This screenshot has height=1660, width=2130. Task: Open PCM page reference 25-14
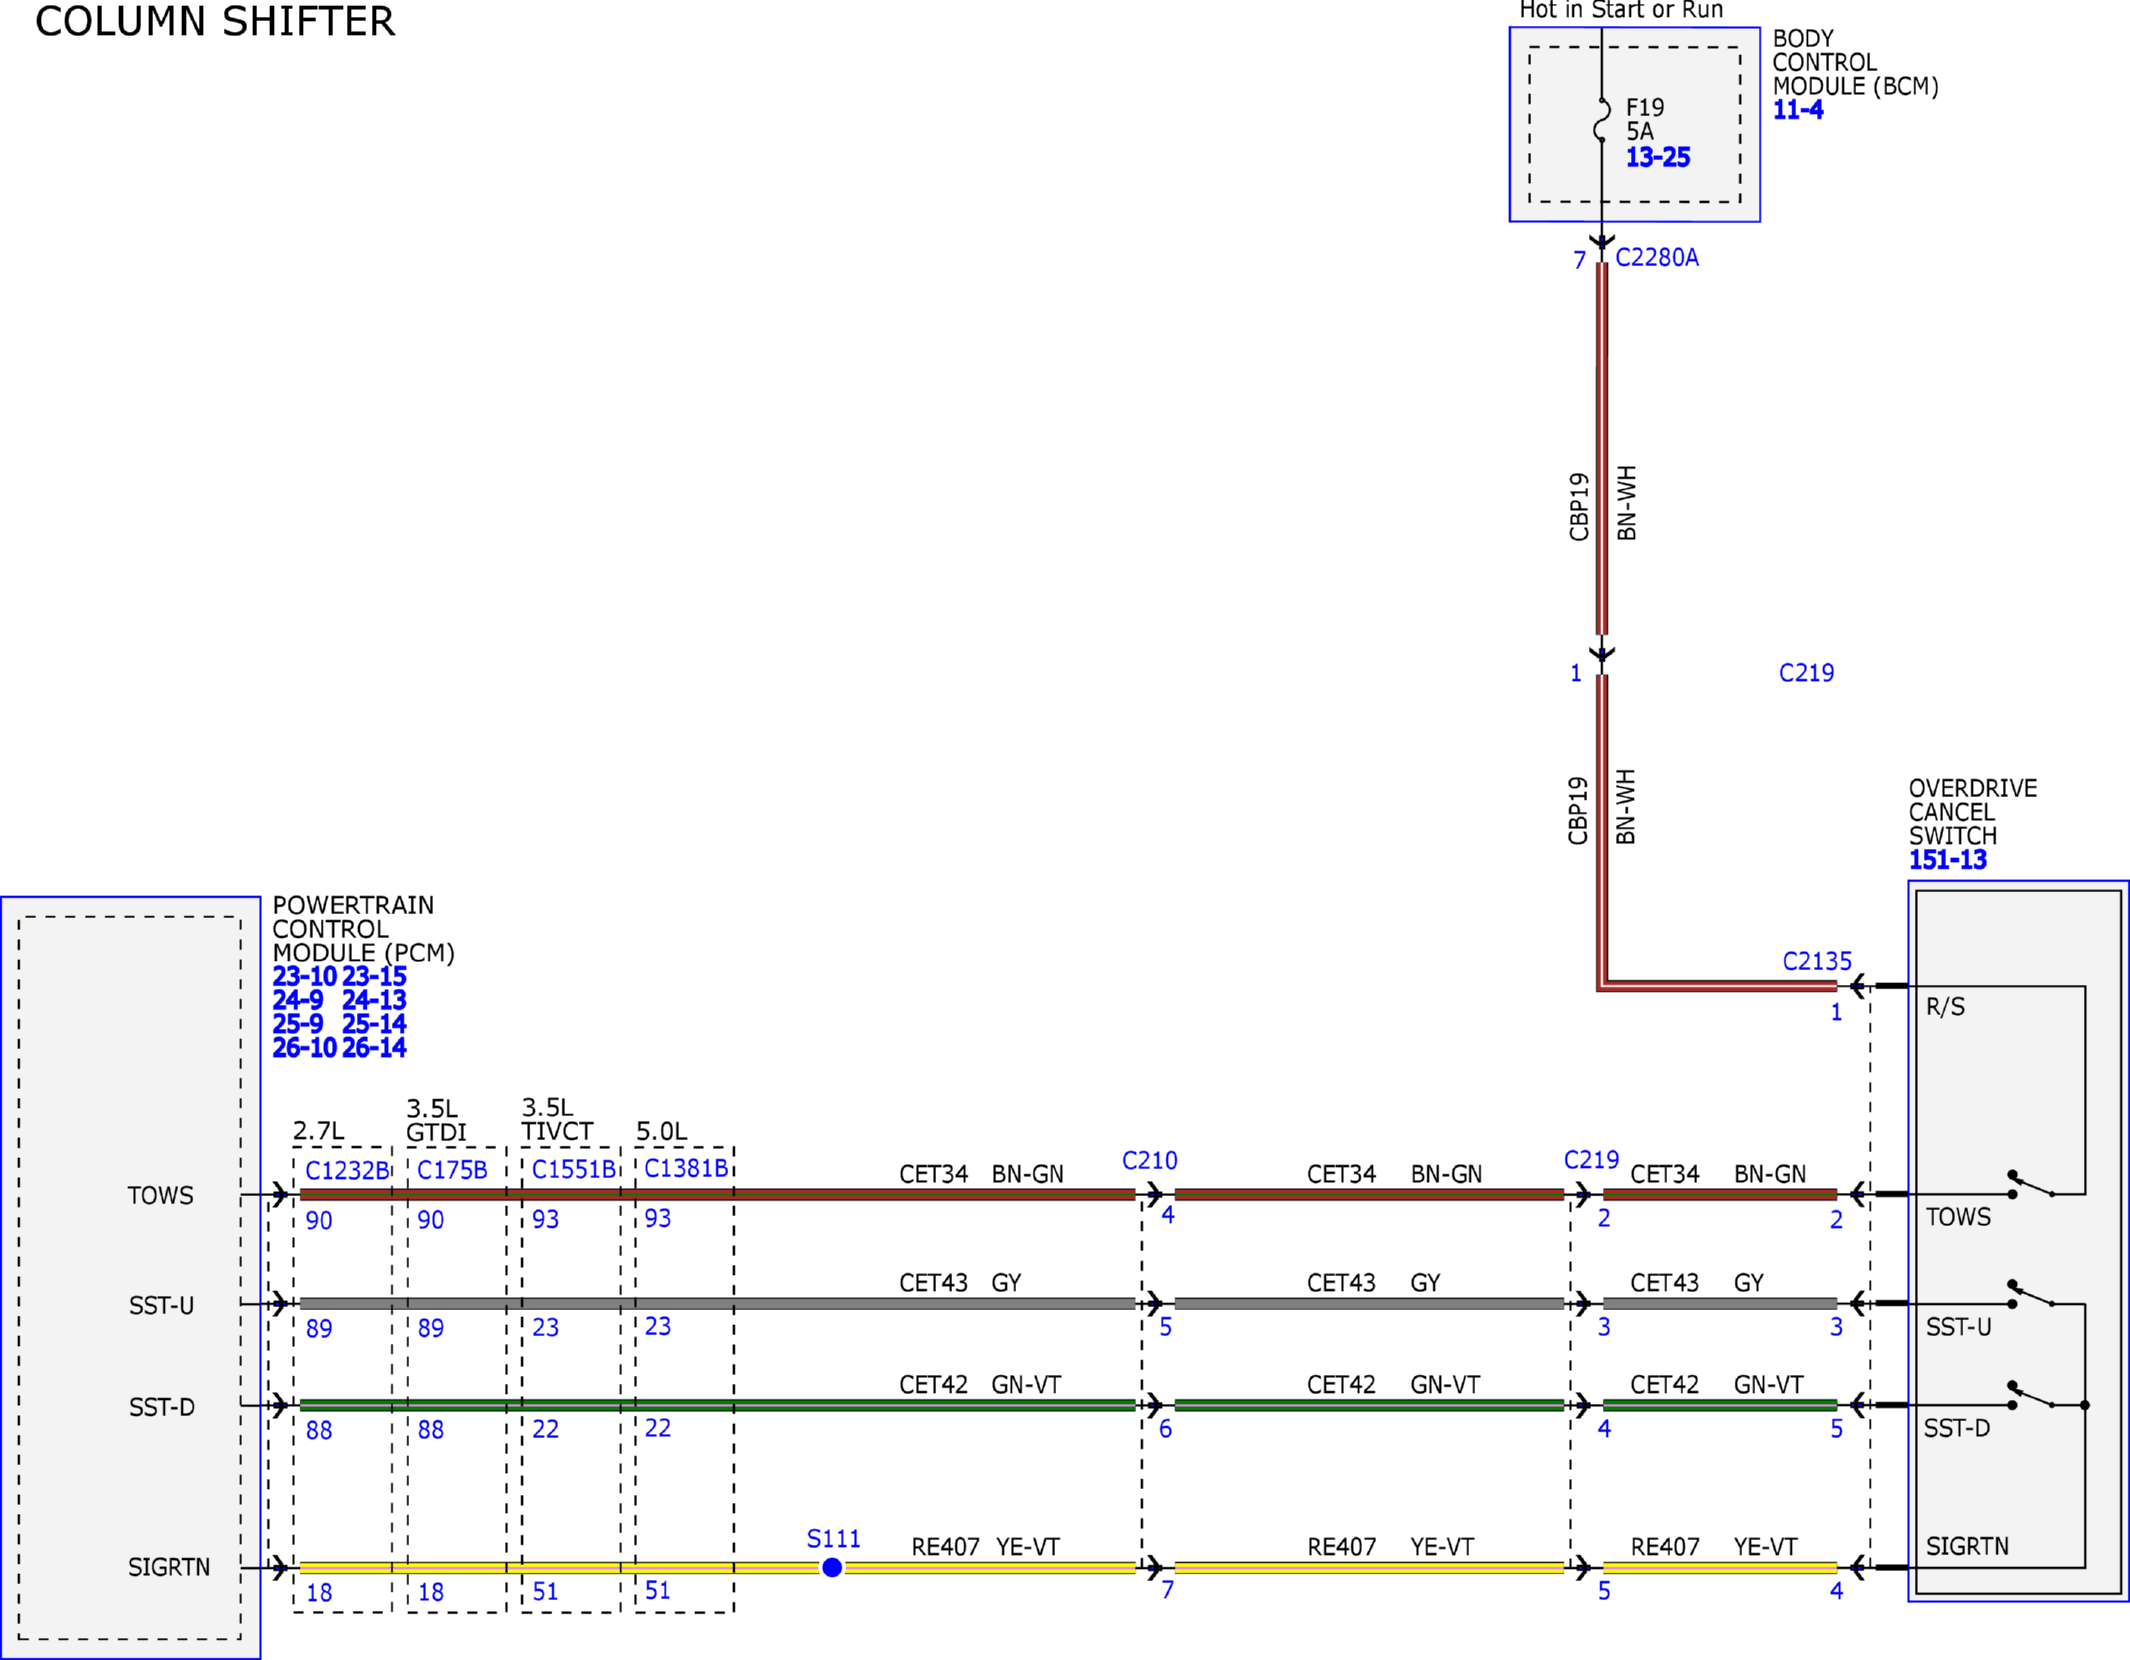(374, 1024)
